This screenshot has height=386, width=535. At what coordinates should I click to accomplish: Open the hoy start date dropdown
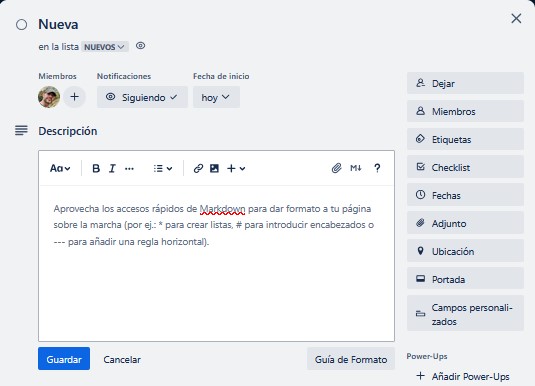click(x=216, y=97)
